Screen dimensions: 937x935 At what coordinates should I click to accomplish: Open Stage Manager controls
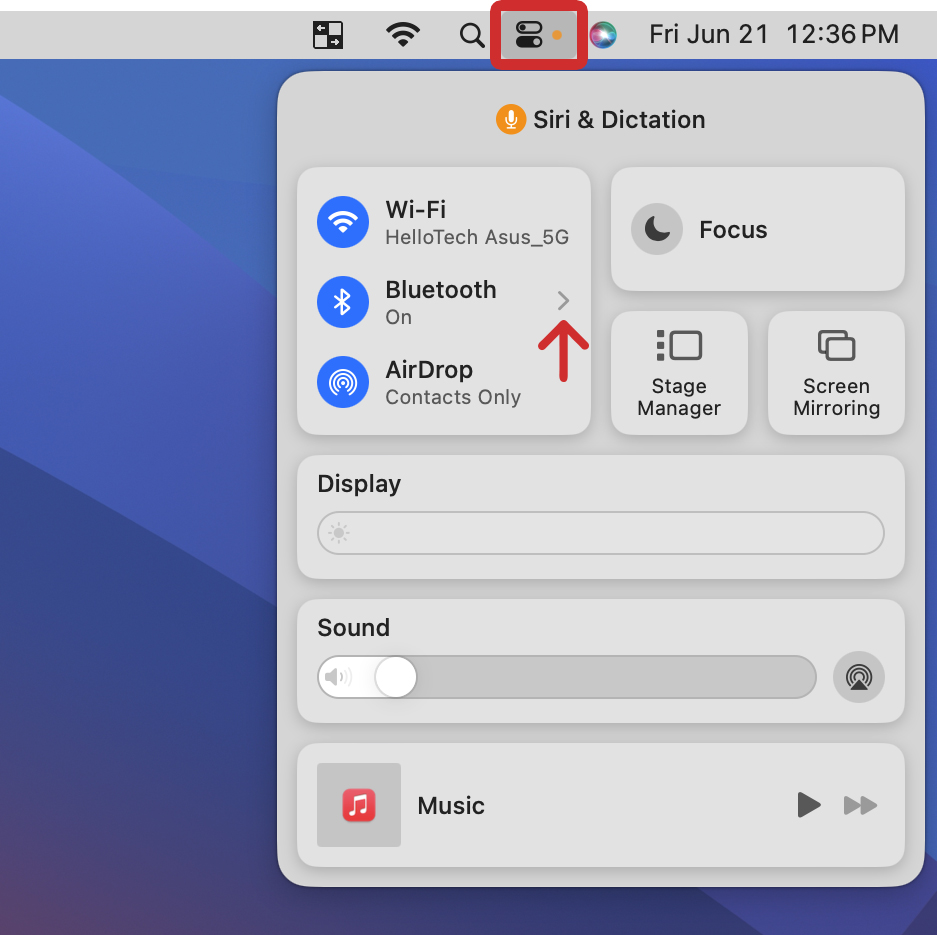[x=679, y=372]
